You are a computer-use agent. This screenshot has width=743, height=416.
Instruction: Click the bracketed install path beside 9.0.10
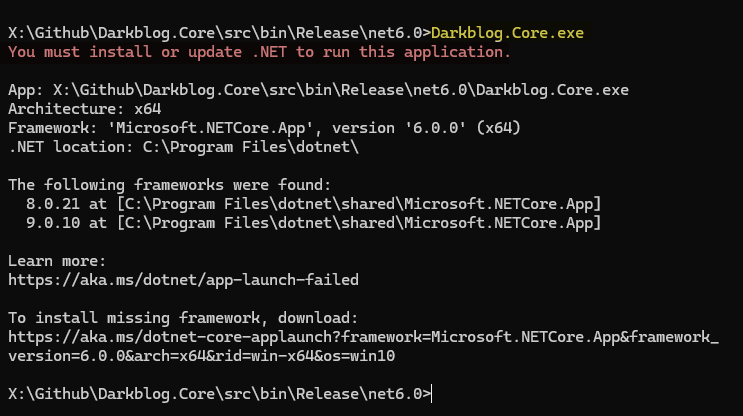pos(359,223)
